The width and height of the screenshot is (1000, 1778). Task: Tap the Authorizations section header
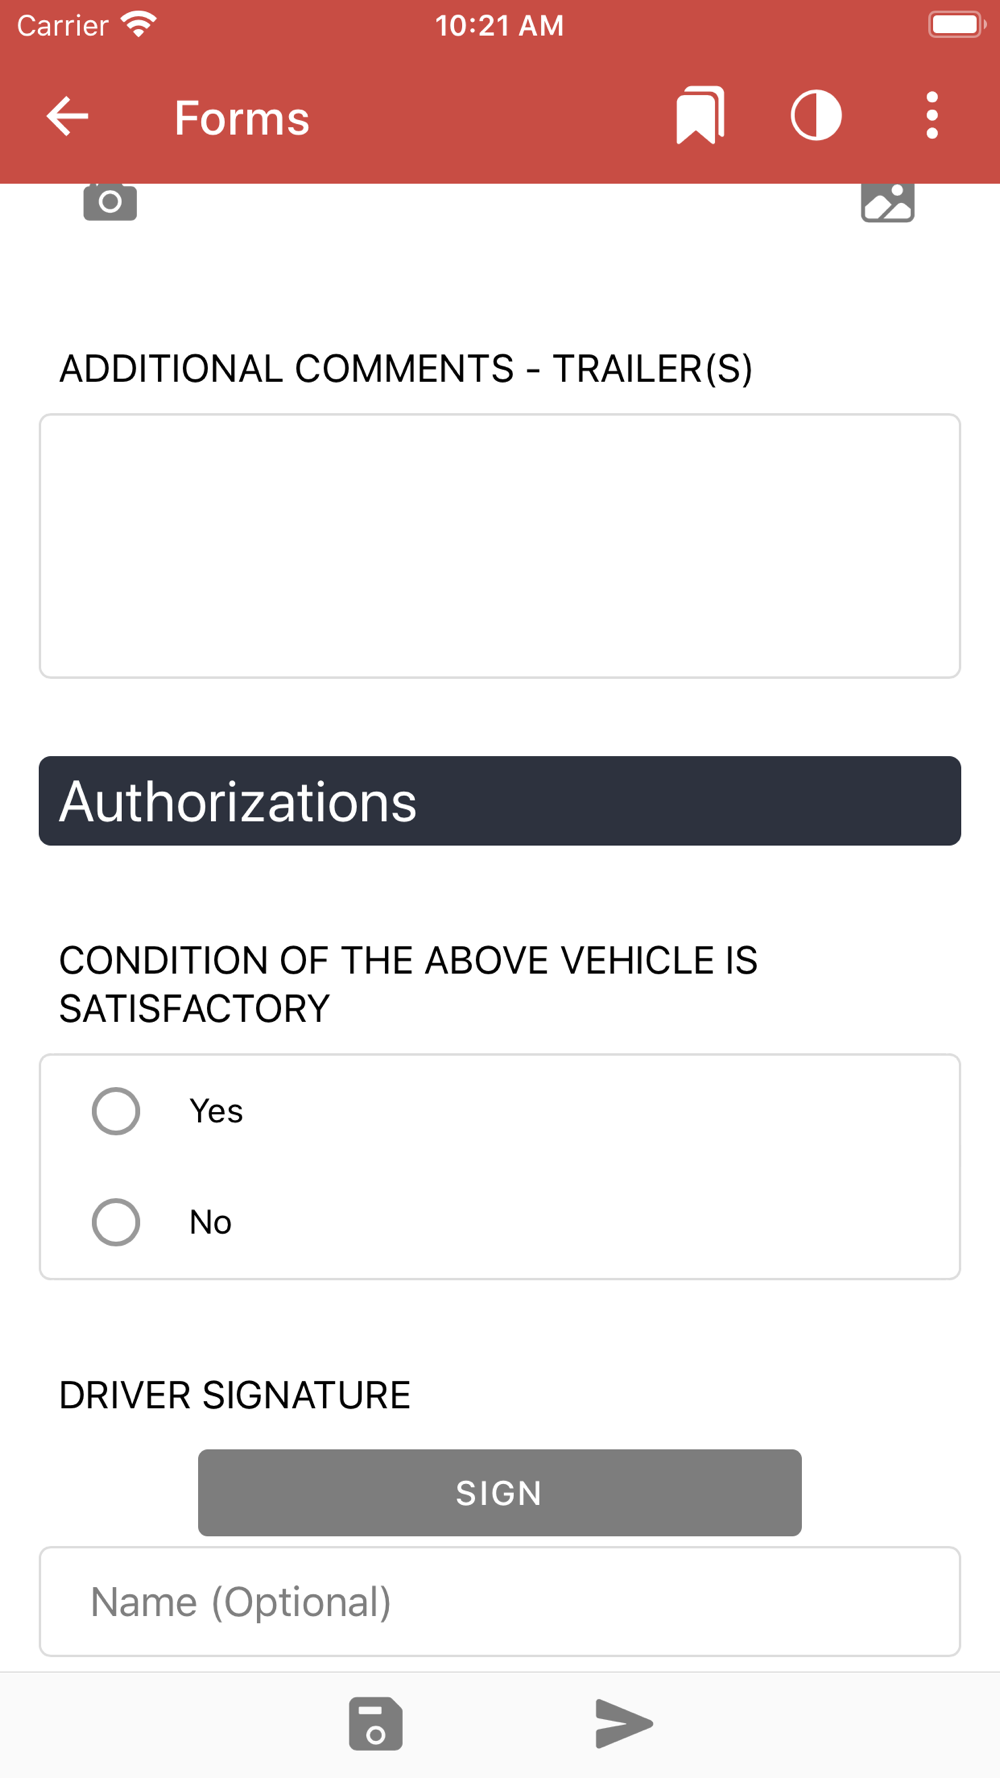[500, 801]
